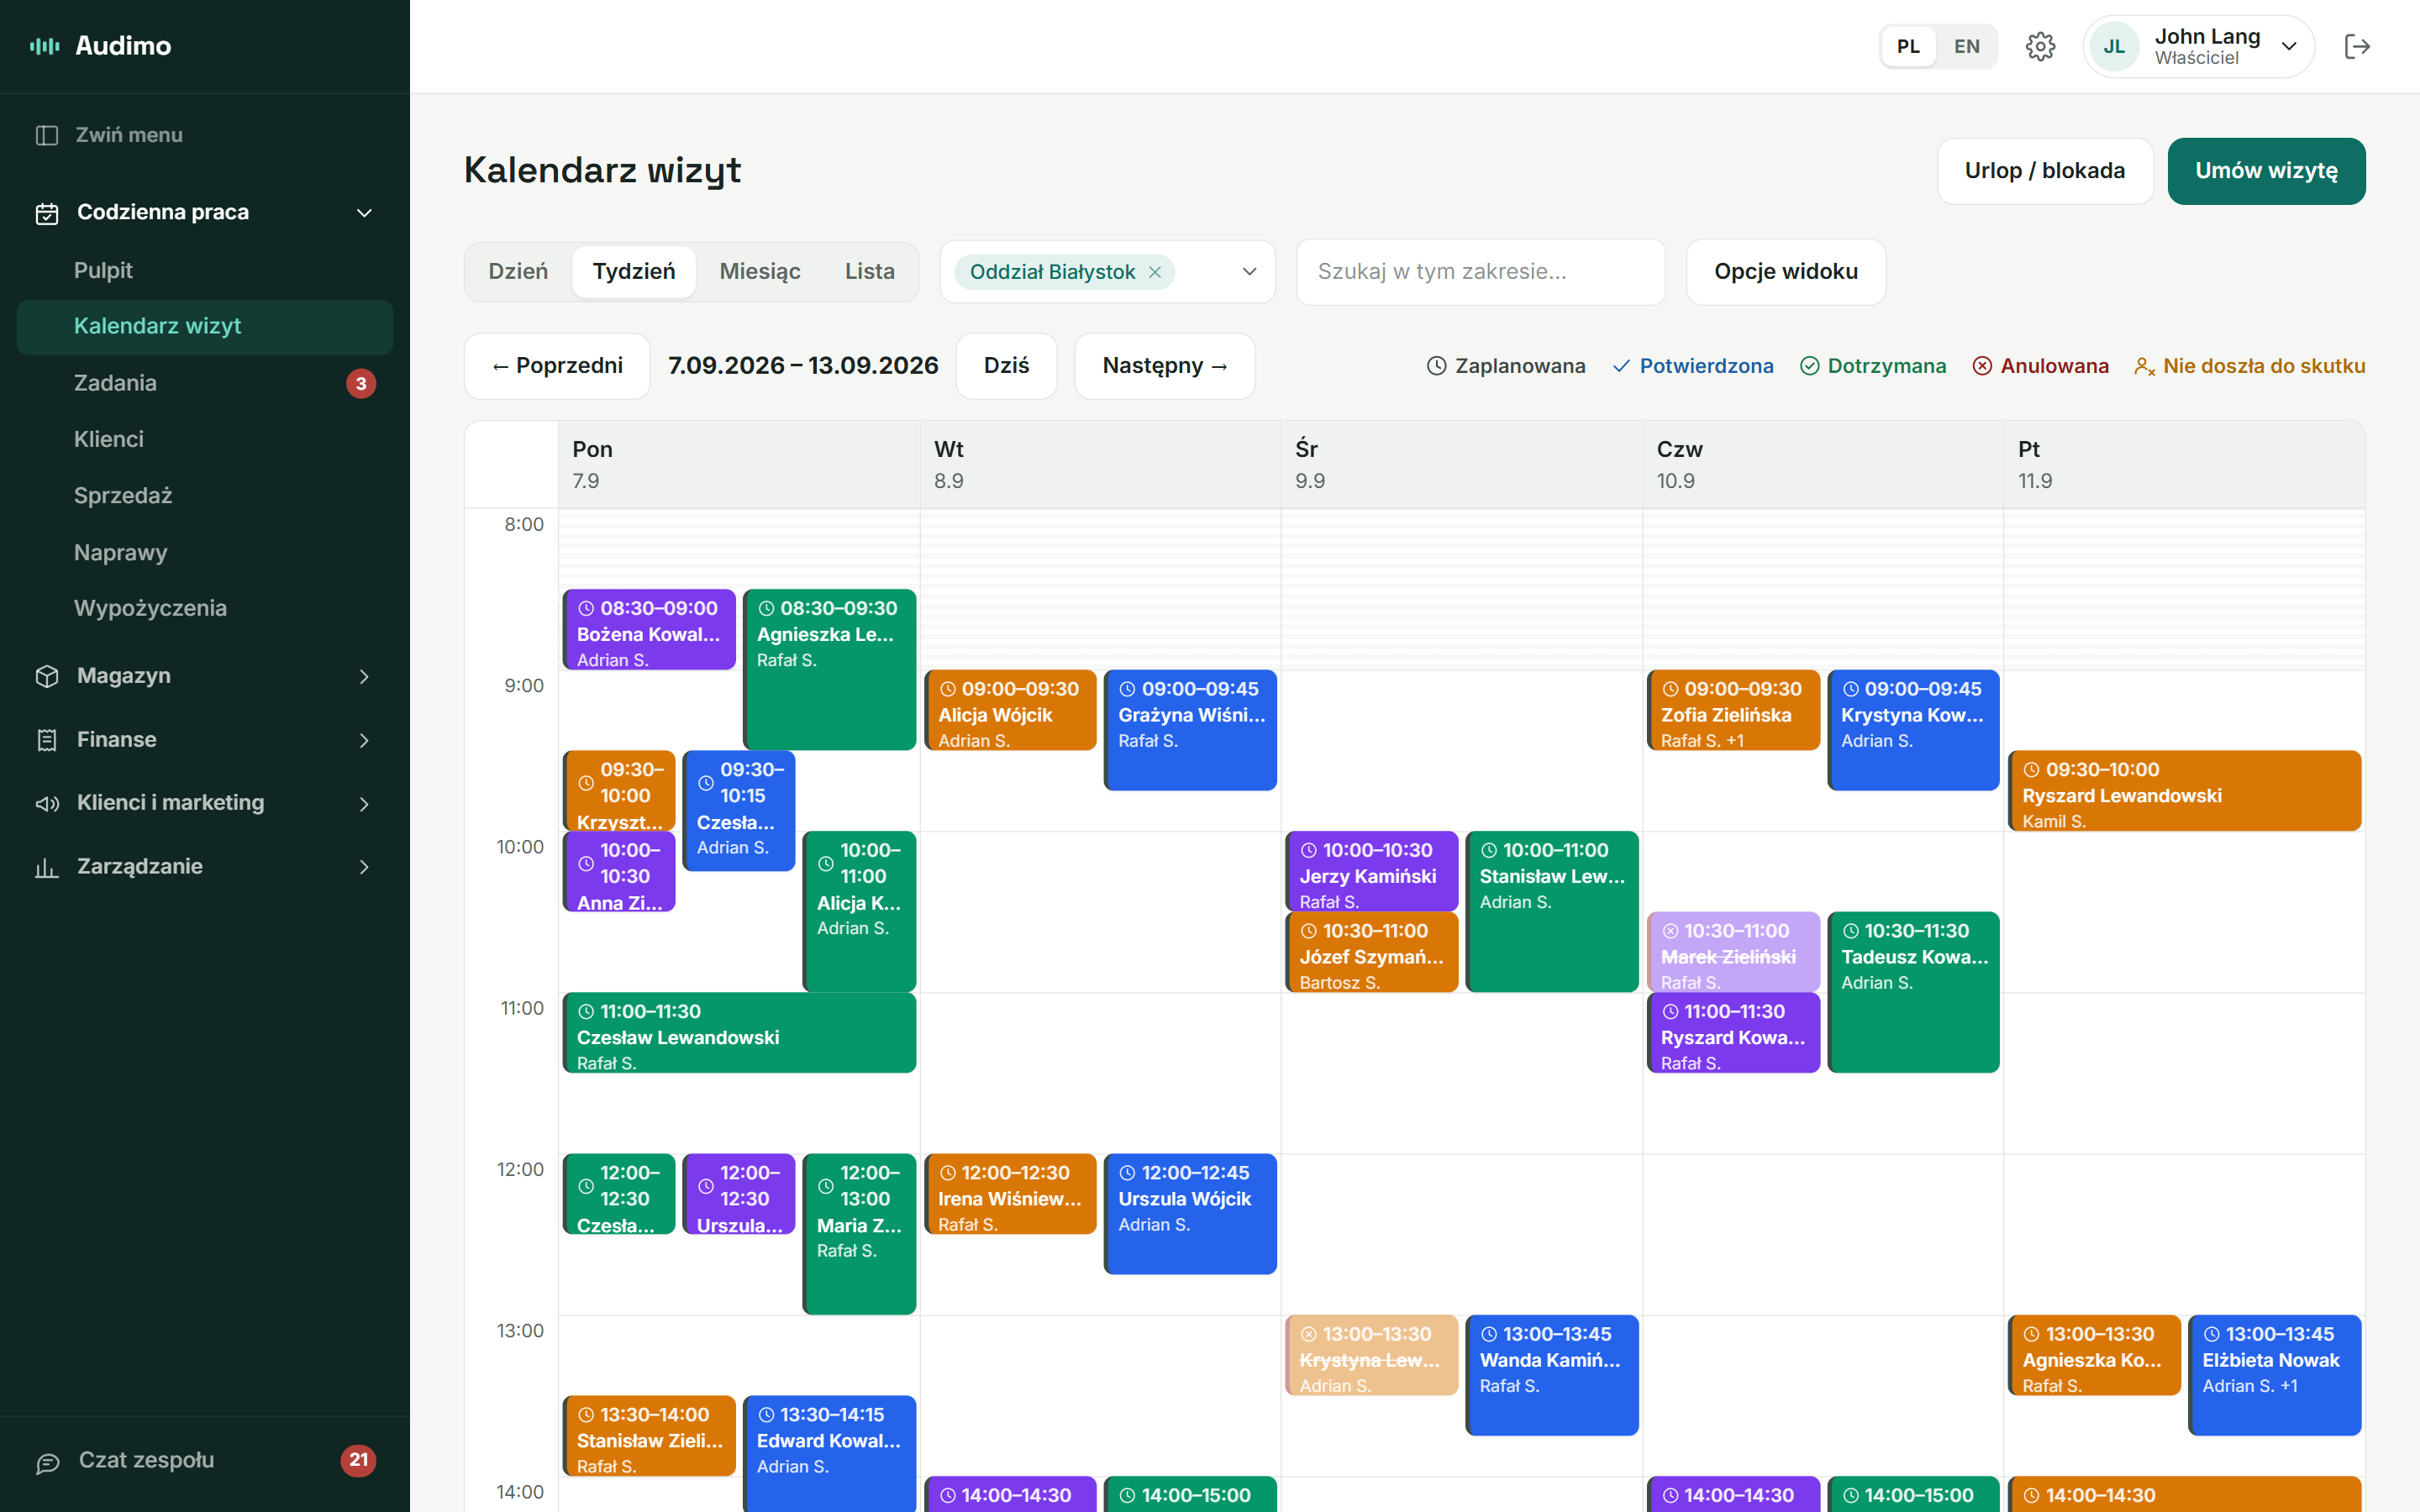Viewport: 2420px width, 1512px height.
Task: Go to Następny week
Action: (1164, 366)
